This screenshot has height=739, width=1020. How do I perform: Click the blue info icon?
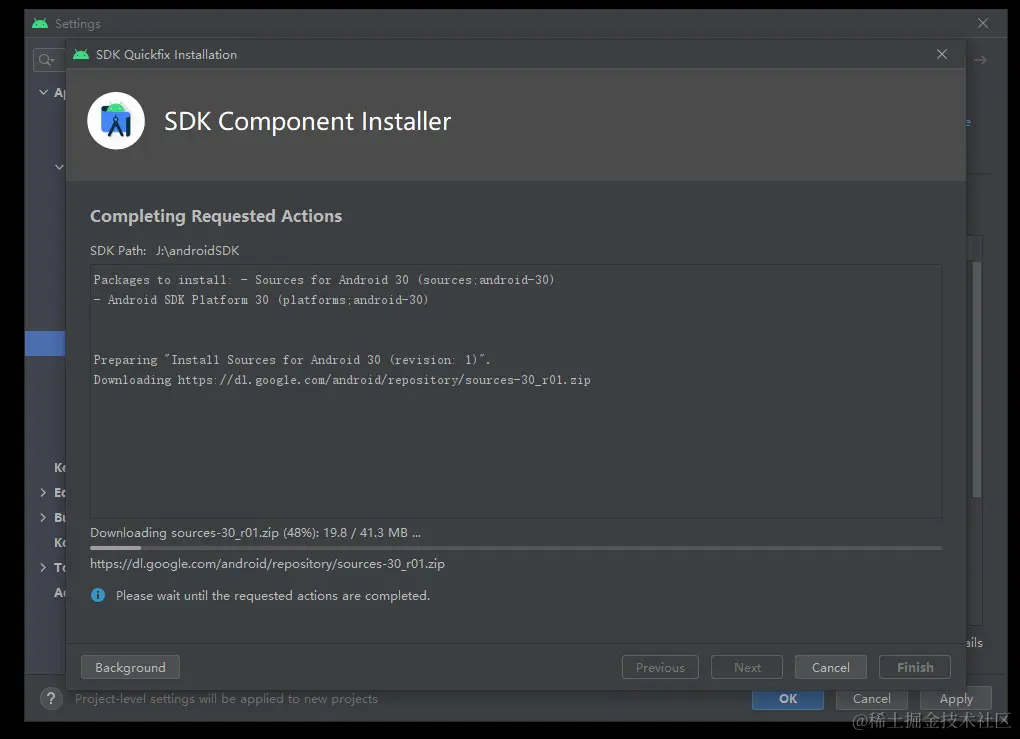(98, 595)
